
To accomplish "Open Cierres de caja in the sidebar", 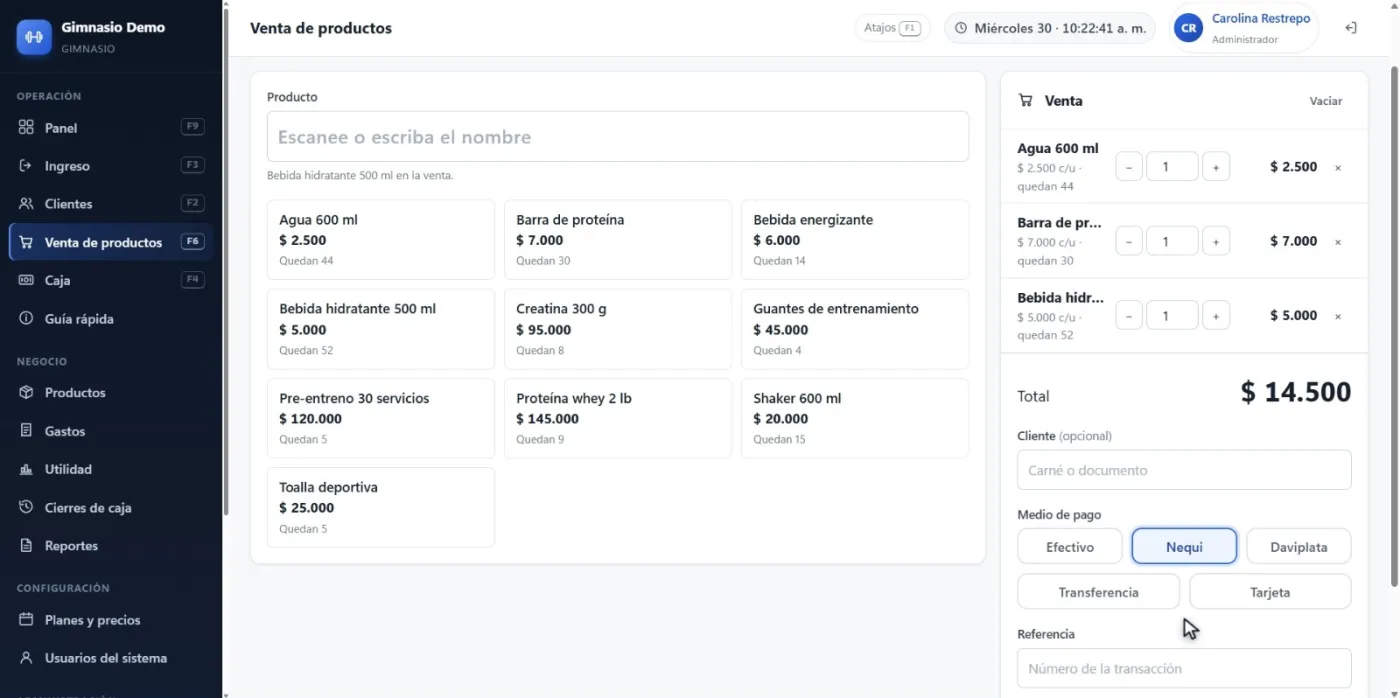I will coord(111,508).
